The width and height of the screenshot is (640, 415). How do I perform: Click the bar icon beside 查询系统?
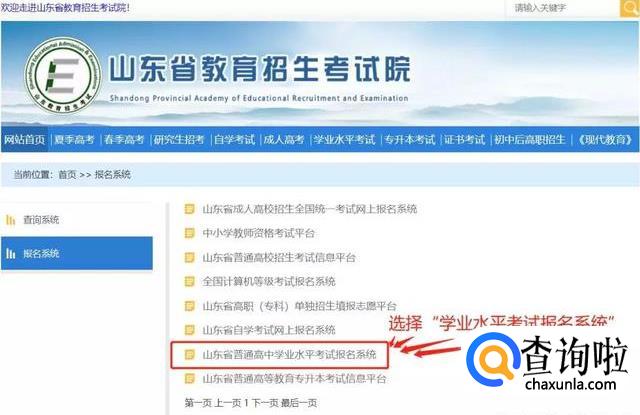point(11,220)
